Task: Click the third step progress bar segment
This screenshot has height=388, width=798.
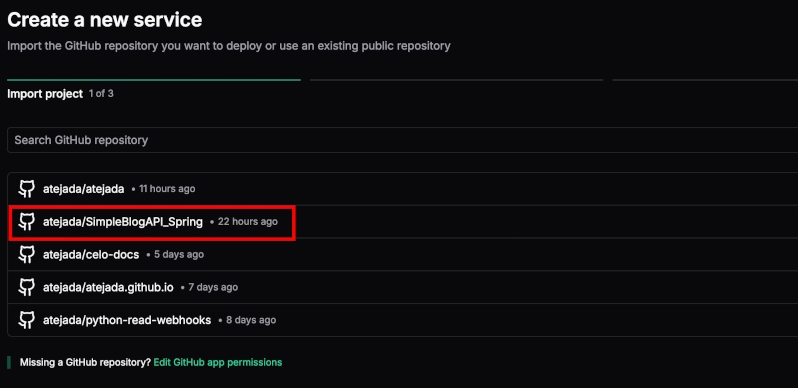Action: tap(705, 79)
